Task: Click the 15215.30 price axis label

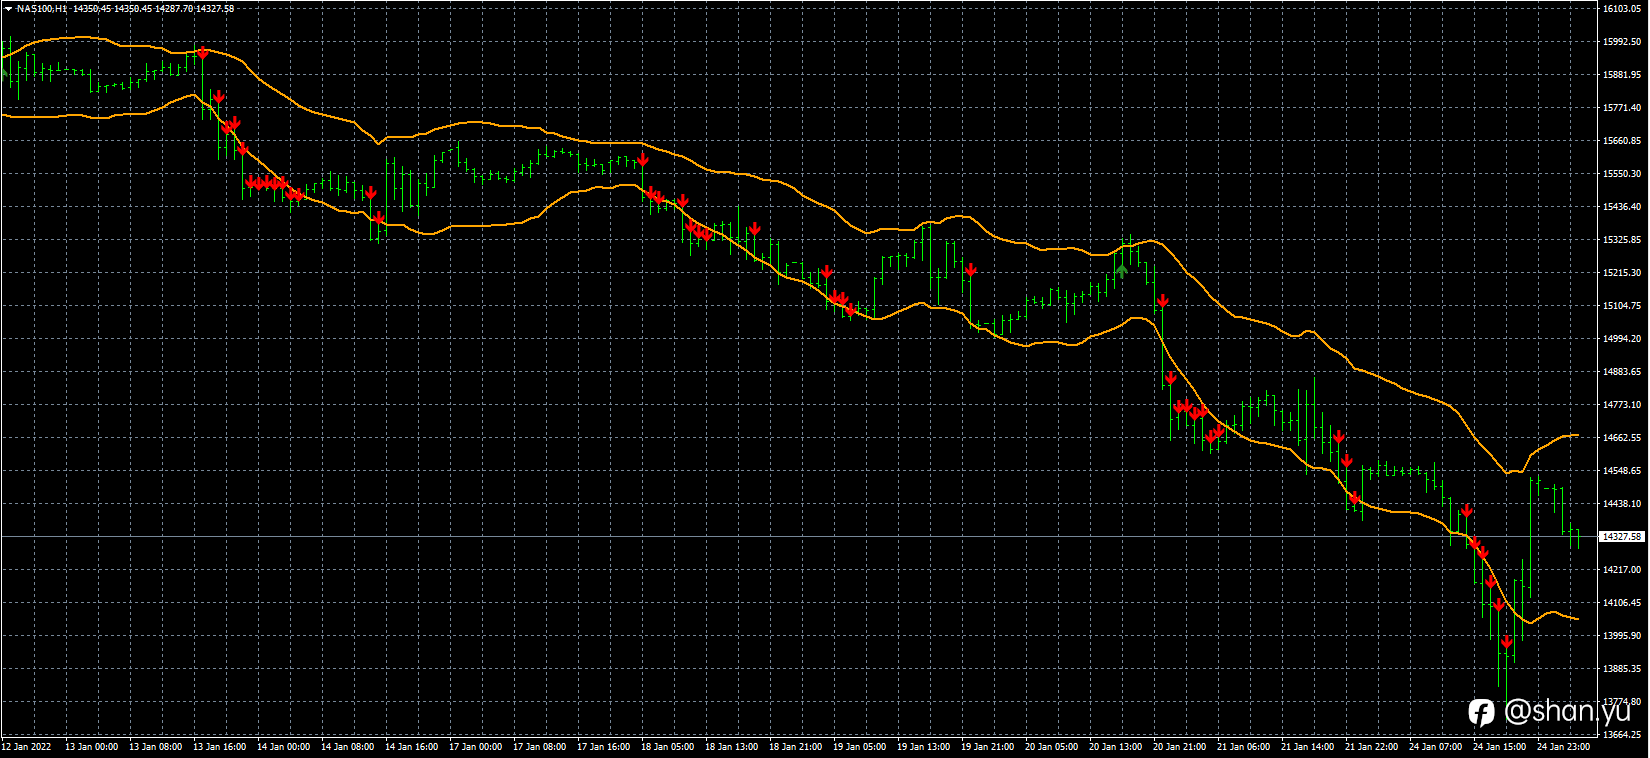Action: coord(1622,273)
